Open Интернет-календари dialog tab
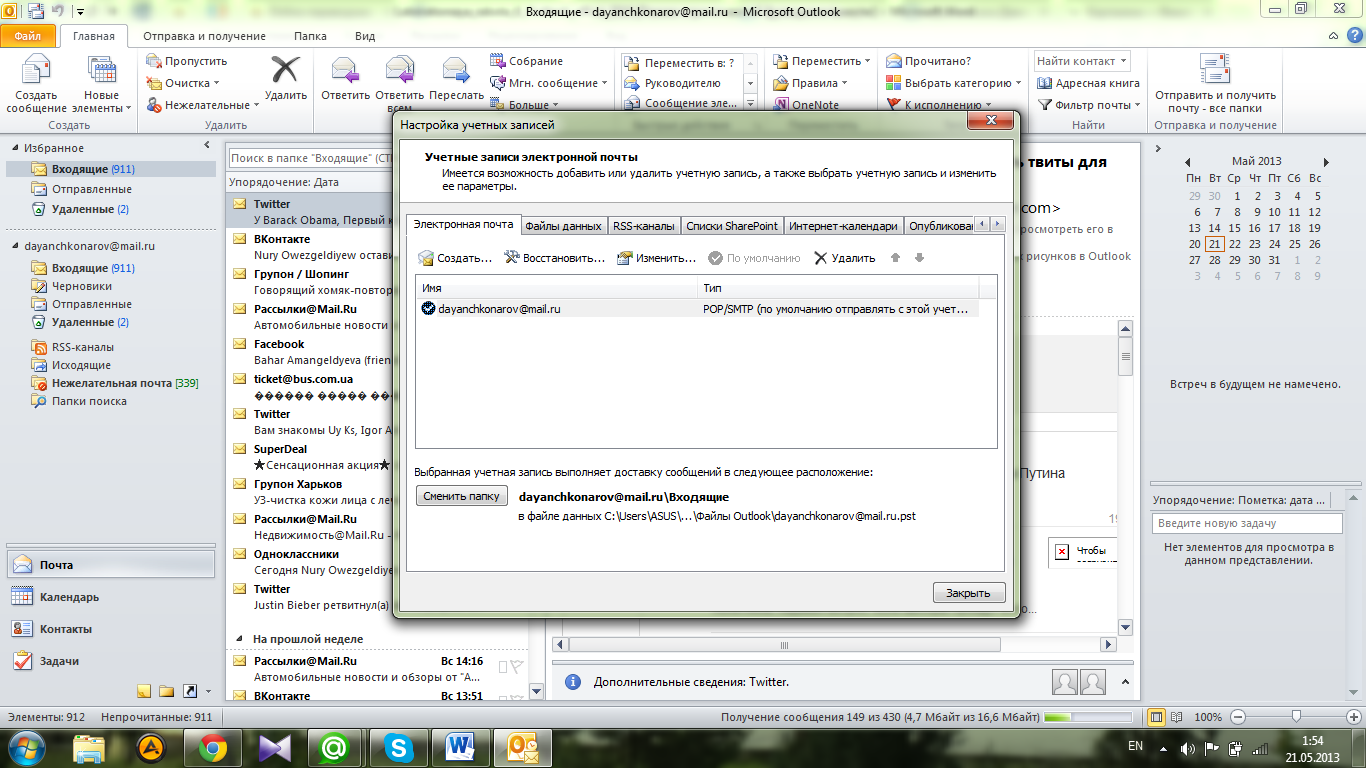 [x=843, y=226]
